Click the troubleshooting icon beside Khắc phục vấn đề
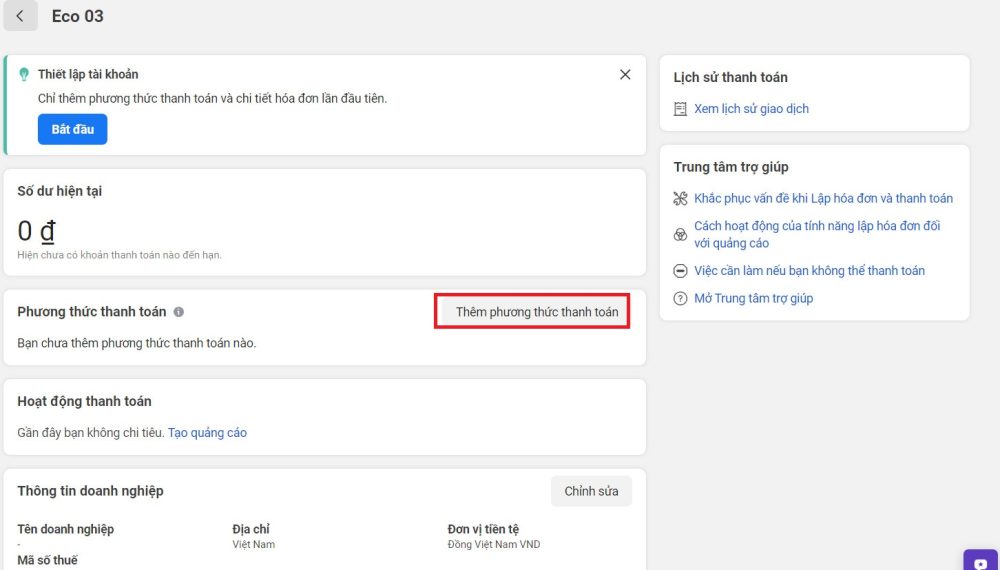The width and height of the screenshot is (1000, 570). point(680,198)
